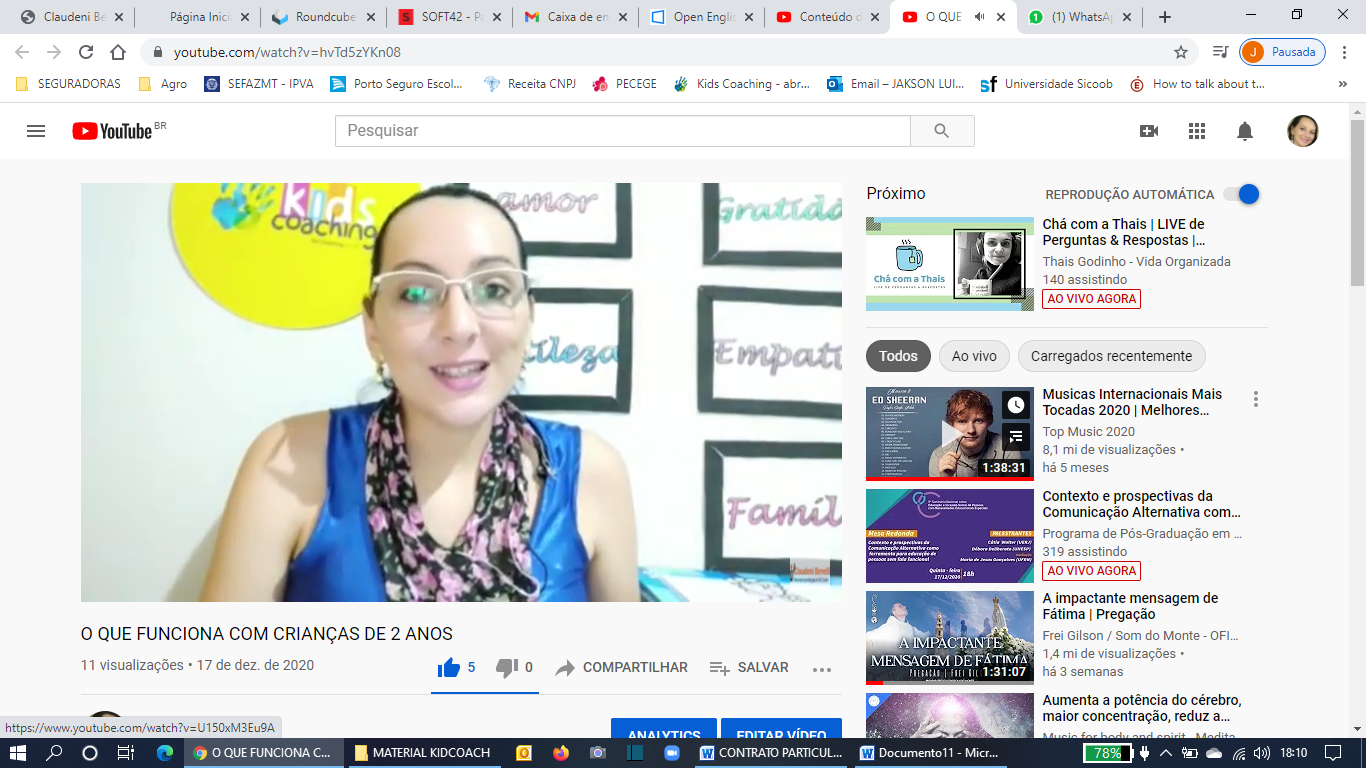Open the notifications bell
This screenshot has width=1366, height=768.
point(1245,131)
